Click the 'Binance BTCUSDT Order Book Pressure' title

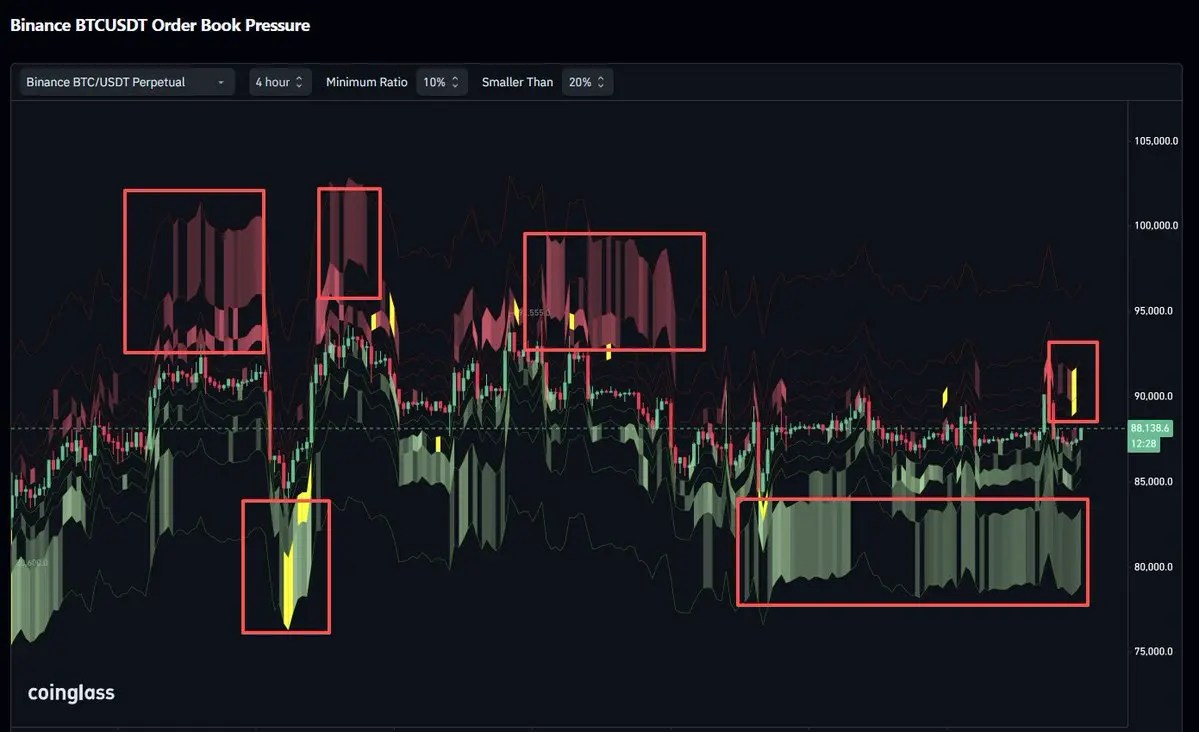pos(160,25)
